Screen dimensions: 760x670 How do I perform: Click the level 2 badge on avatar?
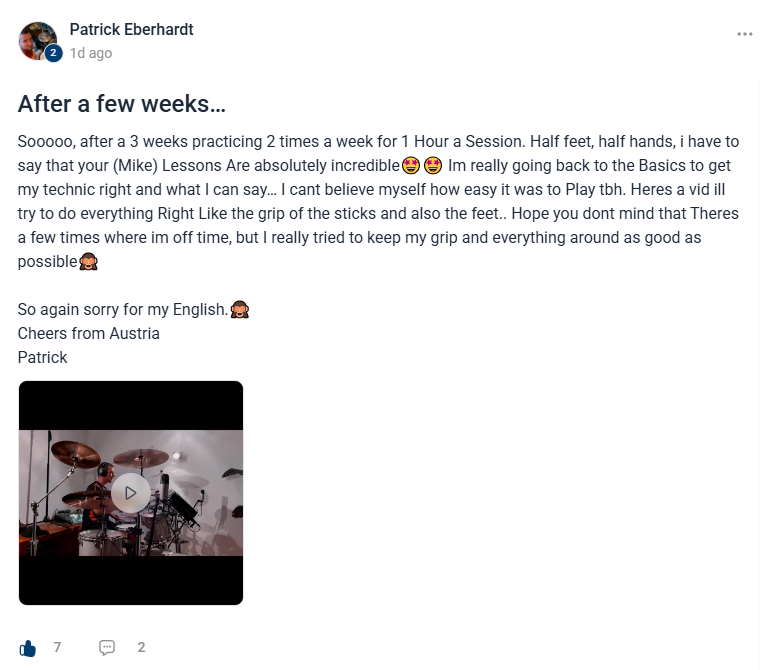53,53
